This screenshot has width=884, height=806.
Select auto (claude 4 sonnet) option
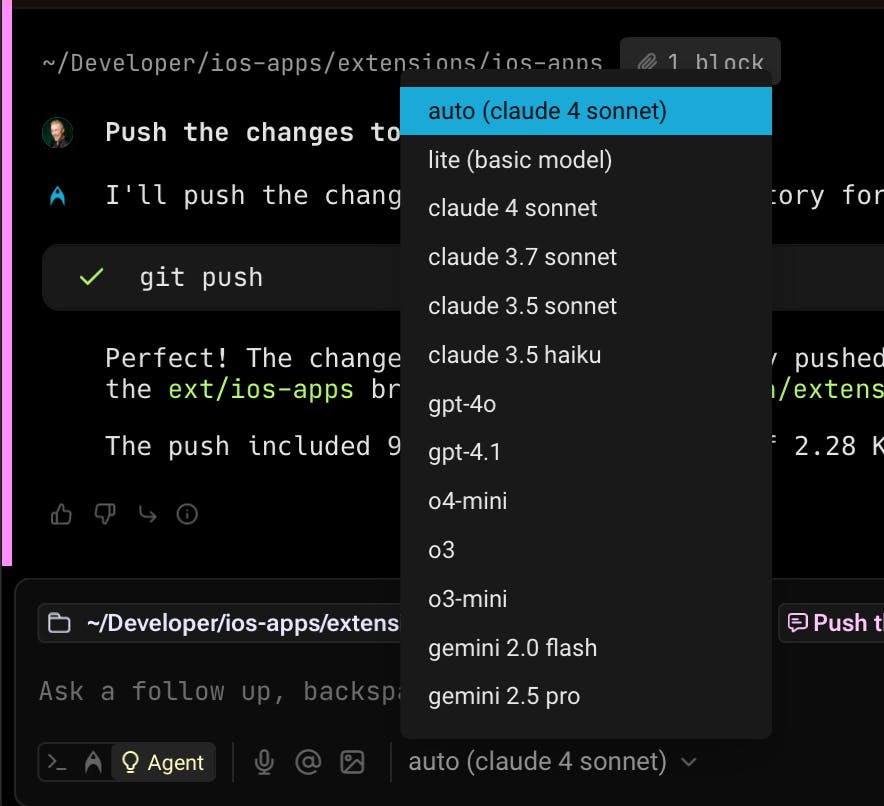pos(586,111)
